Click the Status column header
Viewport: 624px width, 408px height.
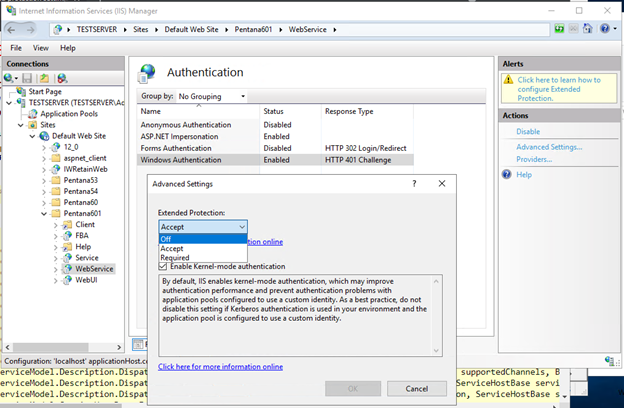tap(291, 111)
